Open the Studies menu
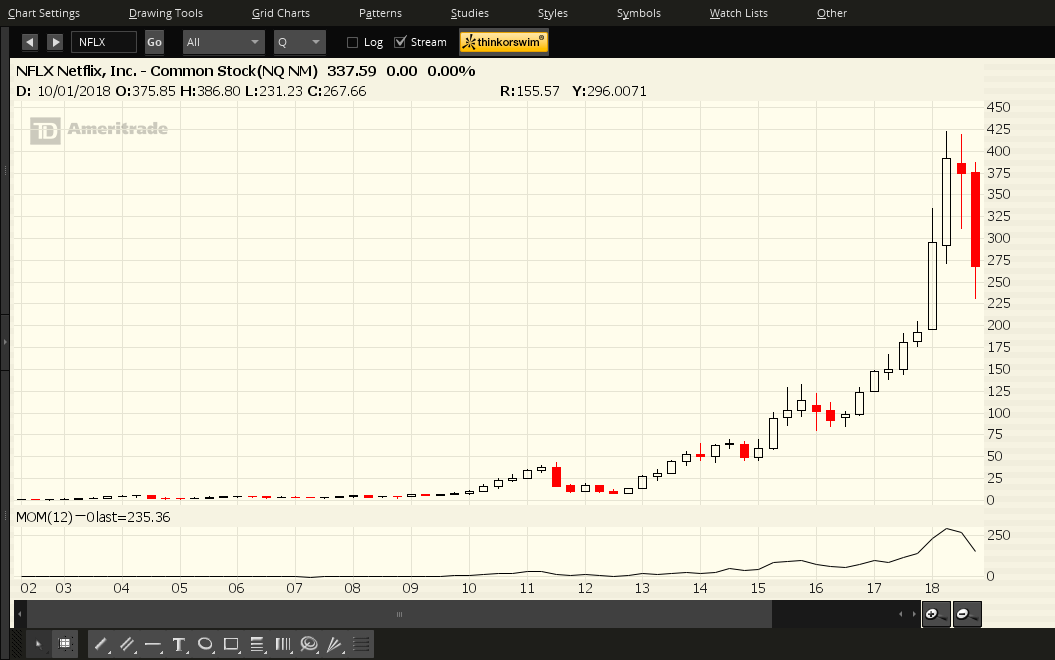 point(470,13)
